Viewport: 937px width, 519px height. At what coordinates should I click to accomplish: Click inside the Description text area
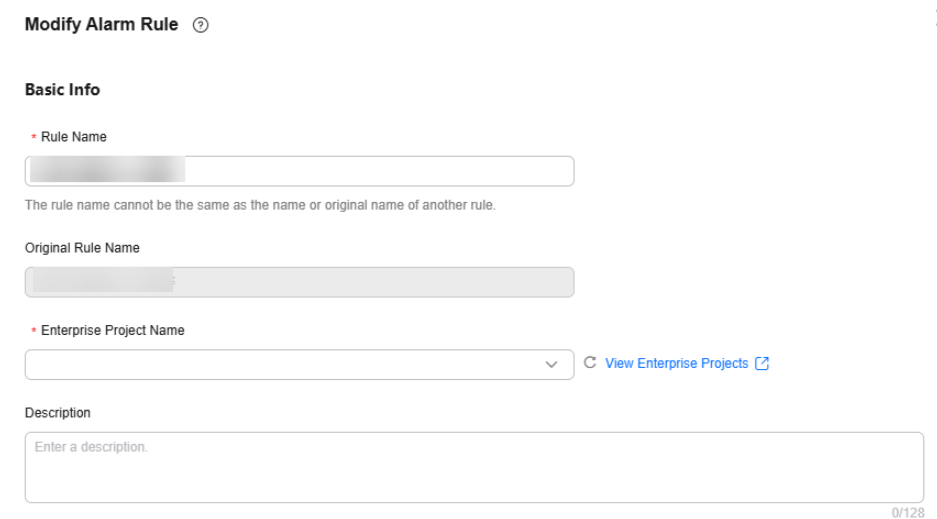click(x=474, y=467)
